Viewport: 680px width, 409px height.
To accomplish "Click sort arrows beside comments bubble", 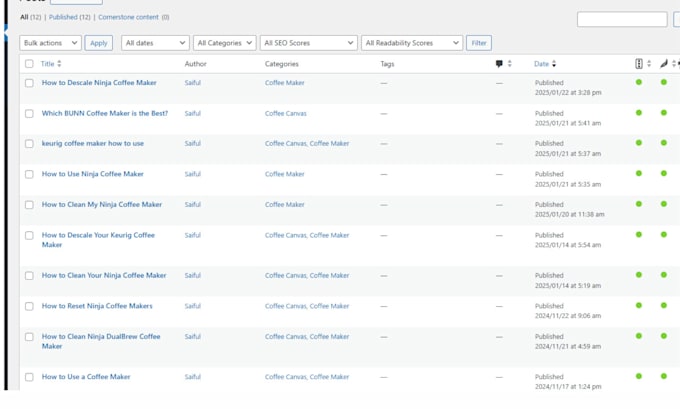I will click(510, 64).
